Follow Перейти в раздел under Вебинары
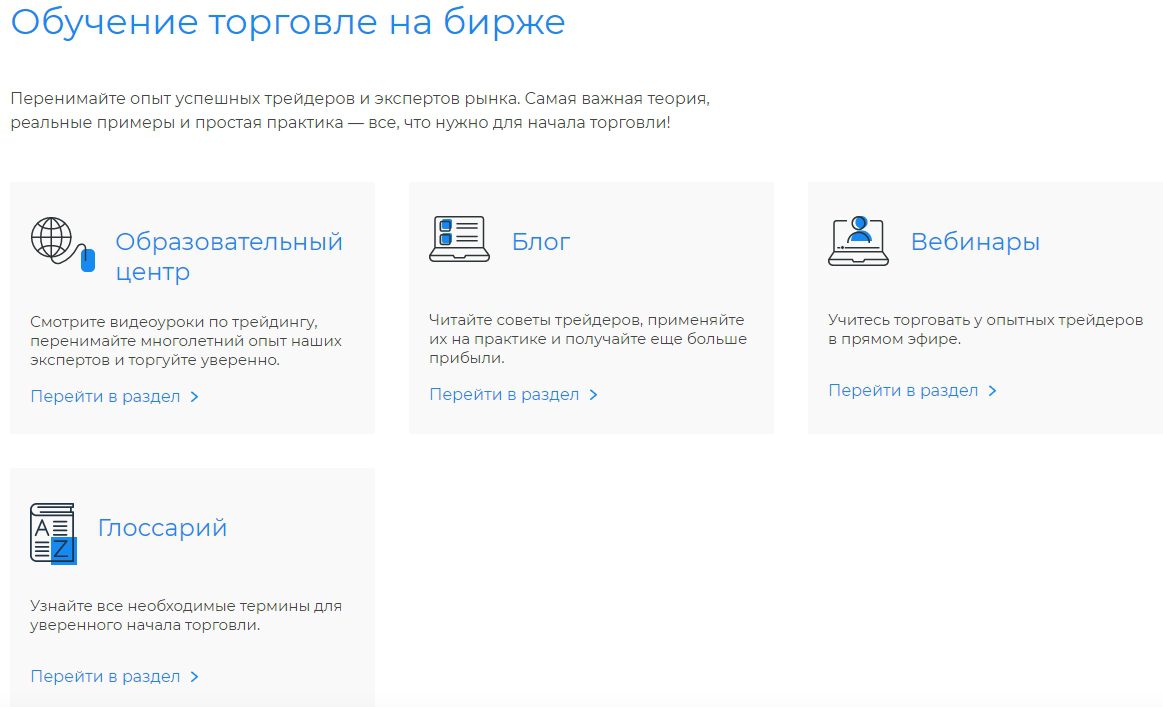This screenshot has height=707, width=1163. [903, 390]
